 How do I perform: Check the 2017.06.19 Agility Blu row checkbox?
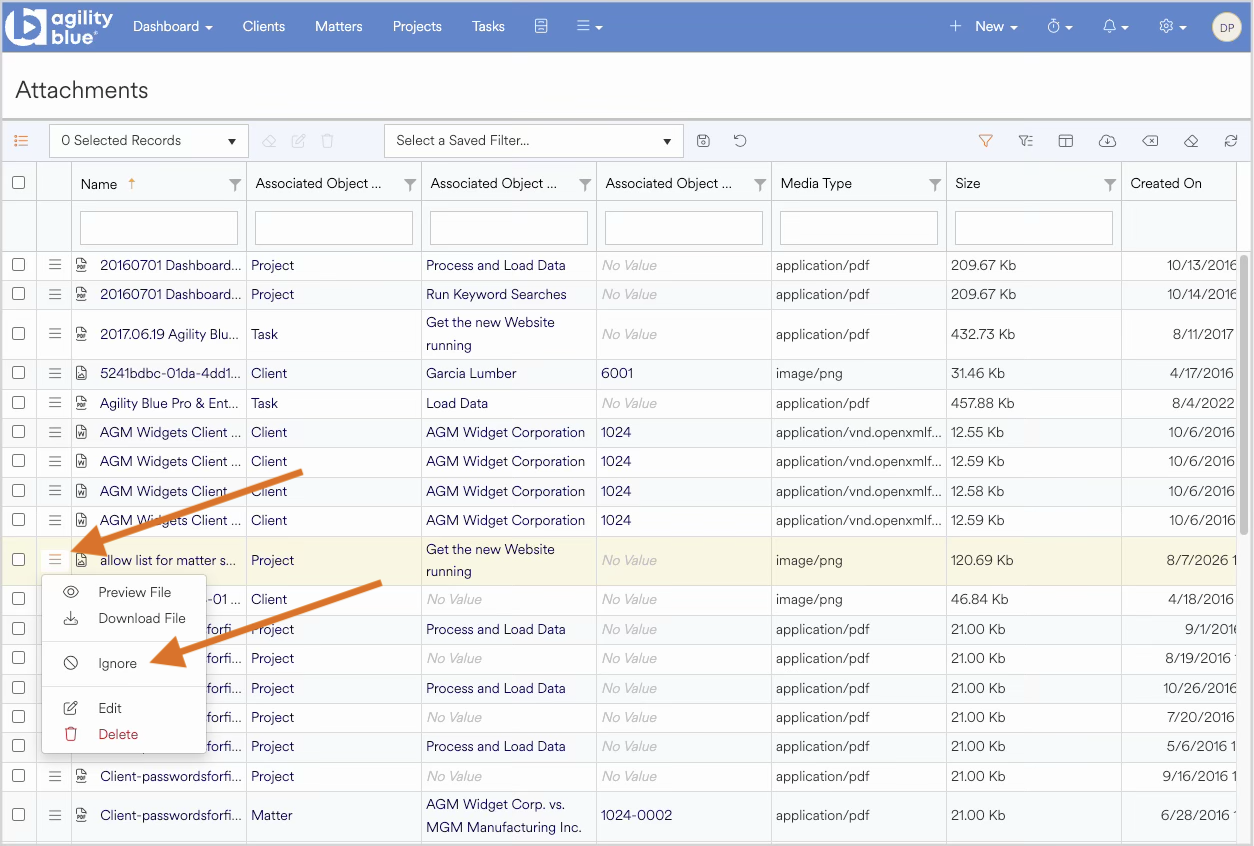click(x=19, y=334)
